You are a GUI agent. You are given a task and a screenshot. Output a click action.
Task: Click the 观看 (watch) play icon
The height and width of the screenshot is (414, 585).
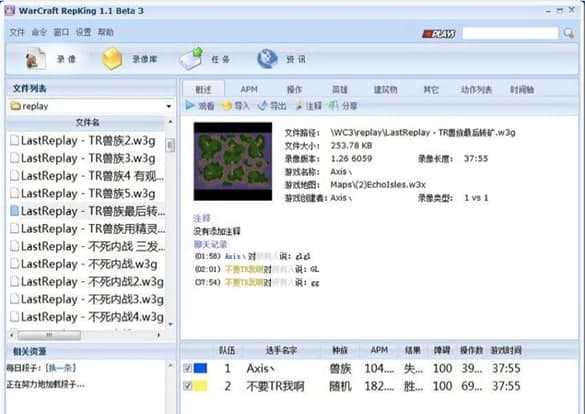click(x=190, y=106)
